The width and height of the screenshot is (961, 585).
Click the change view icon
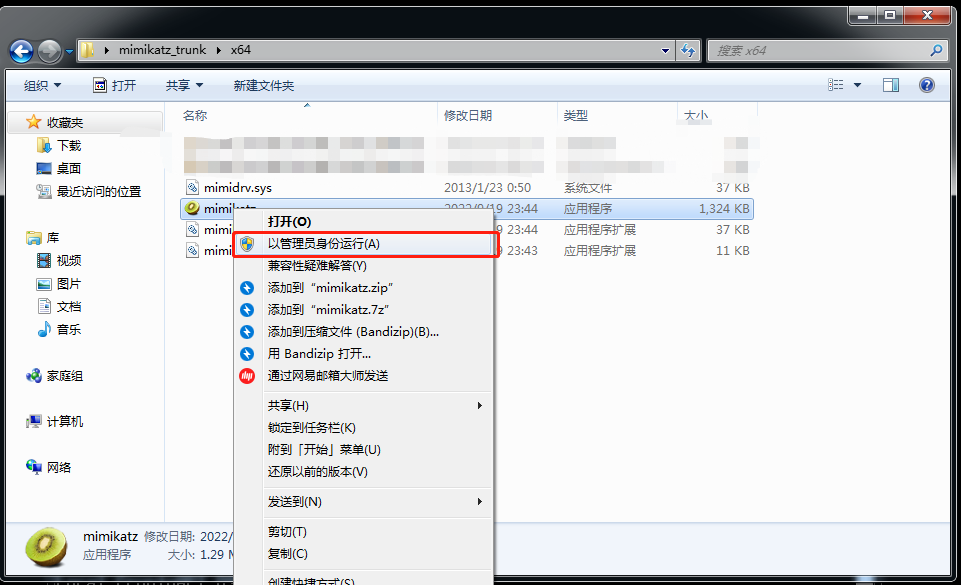(x=835, y=85)
